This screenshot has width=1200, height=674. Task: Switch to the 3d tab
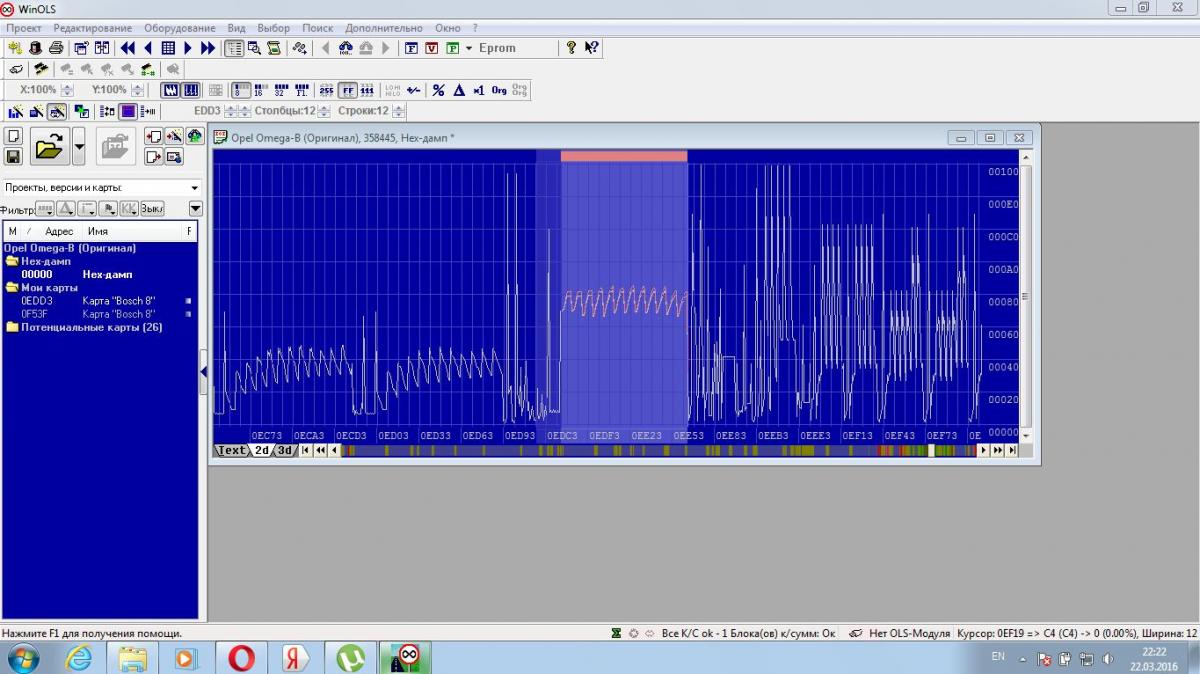285,450
